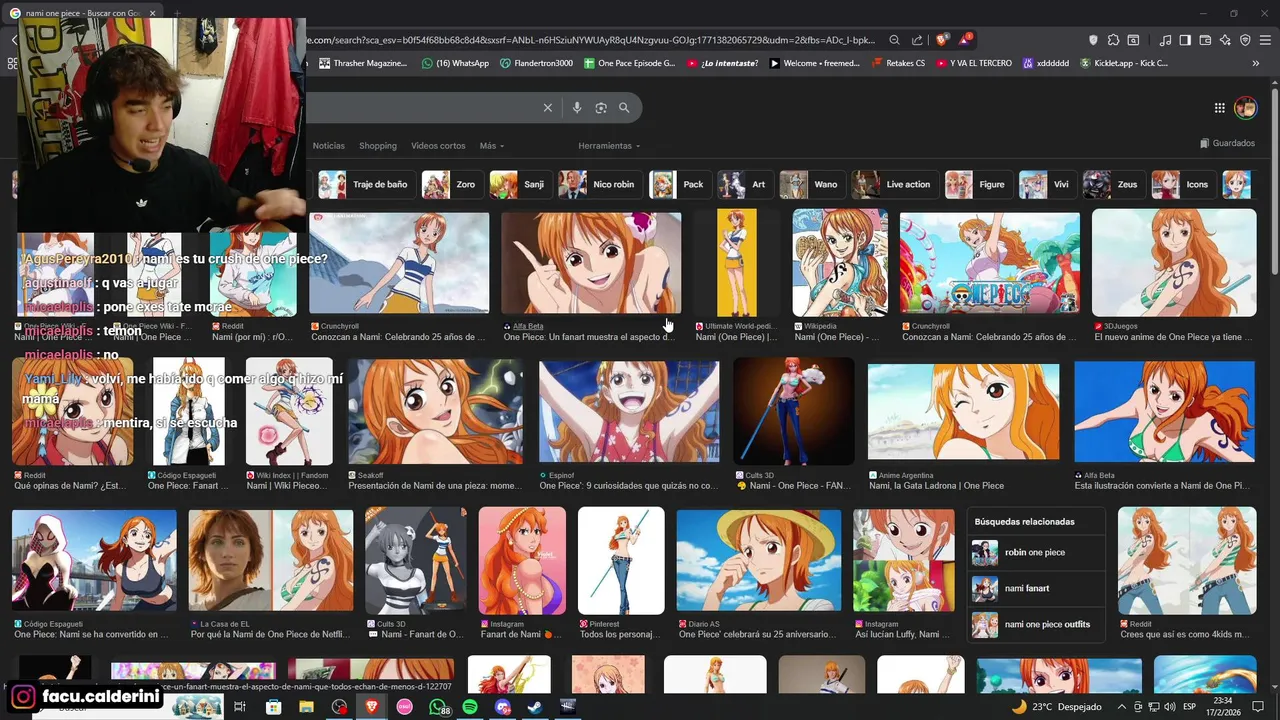Open the Espinof Nami image result

click(629, 412)
